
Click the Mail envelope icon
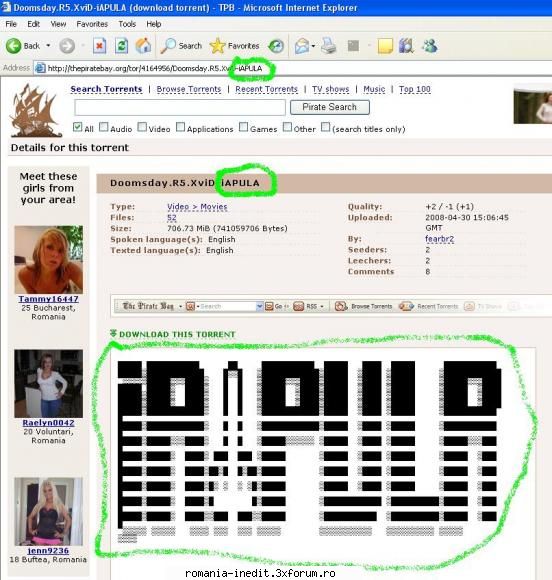tap(302, 46)
